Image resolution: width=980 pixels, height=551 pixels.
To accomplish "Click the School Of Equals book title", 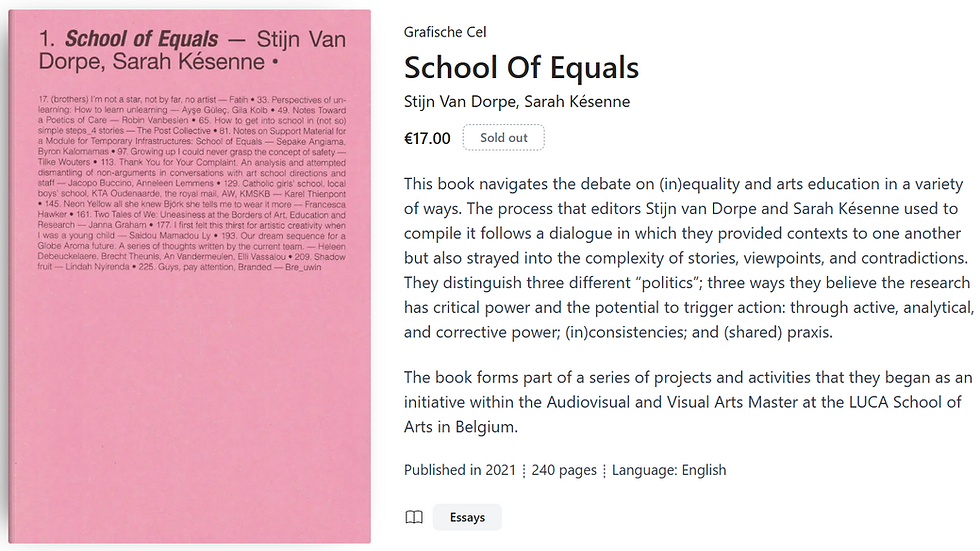I will (x=521, y=67).
